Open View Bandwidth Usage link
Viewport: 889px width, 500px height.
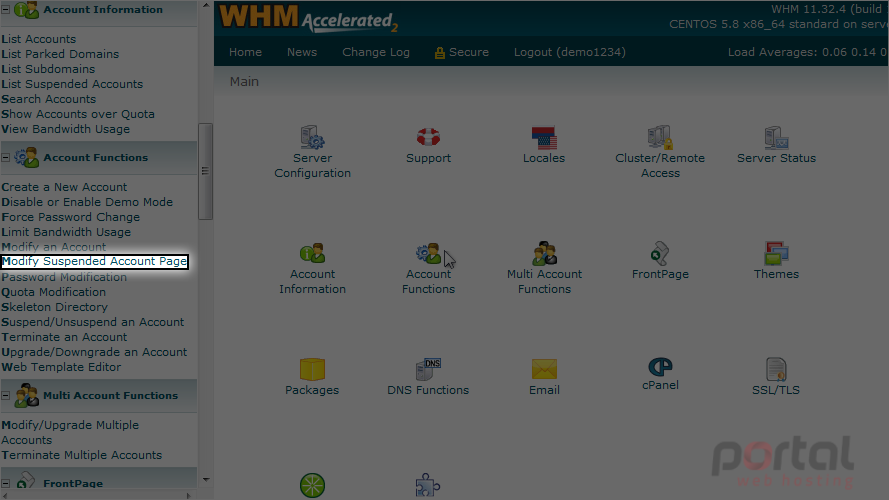click(x=65, y=129)
